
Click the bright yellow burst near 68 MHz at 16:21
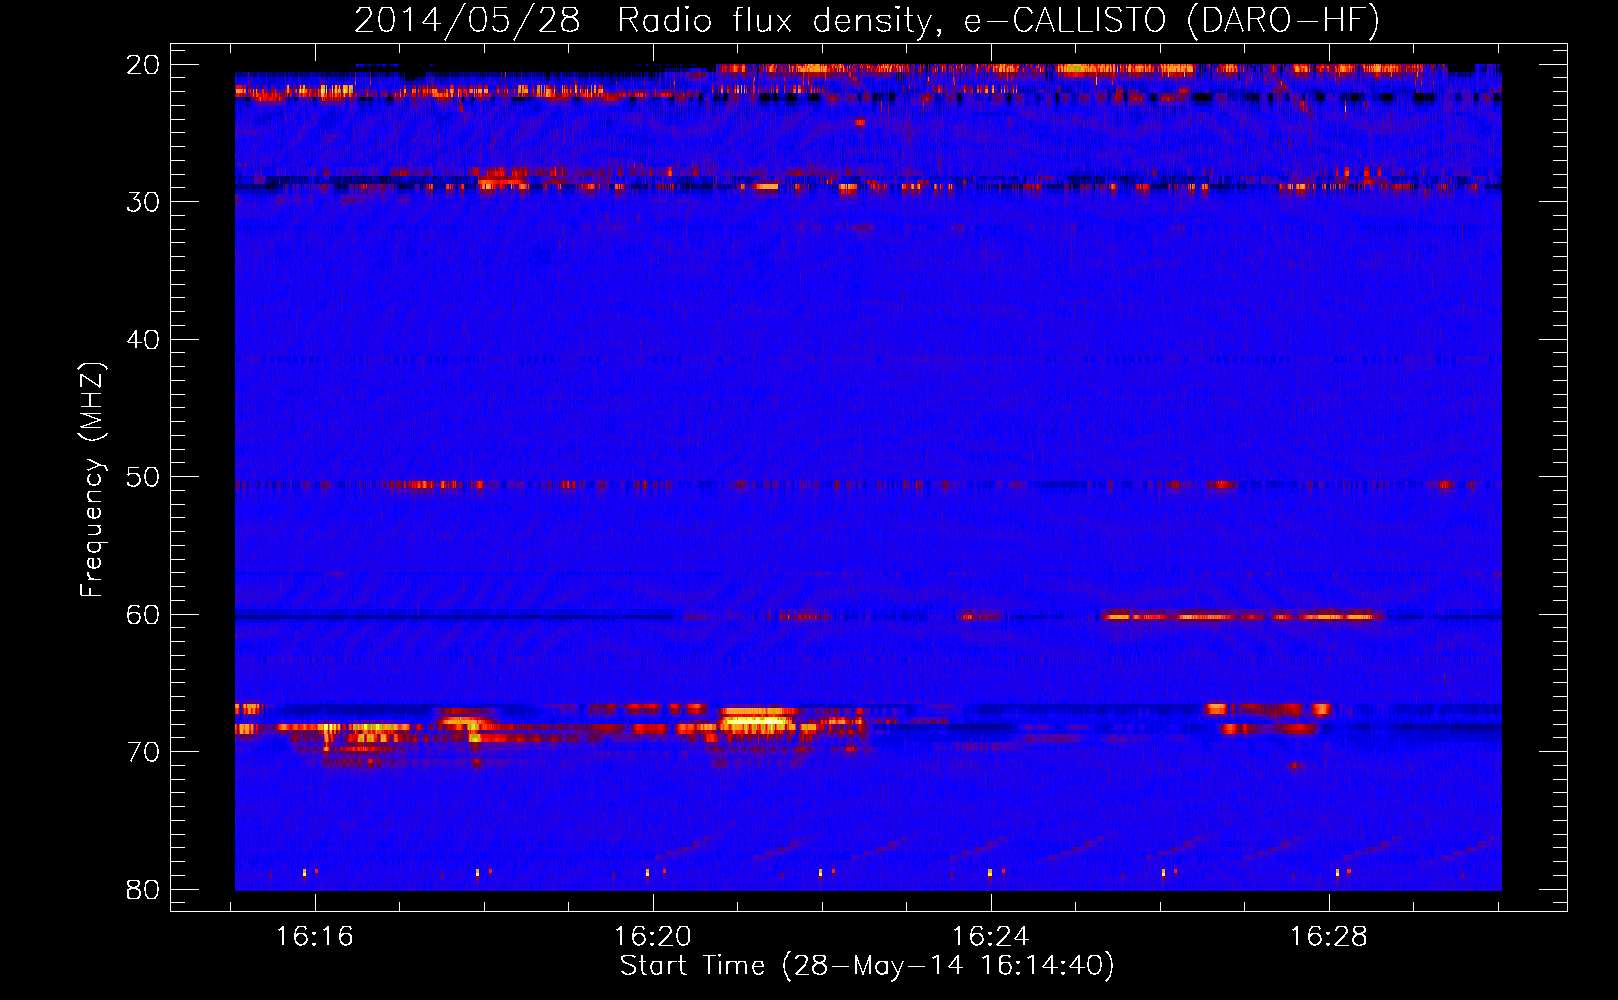(759, 720)
